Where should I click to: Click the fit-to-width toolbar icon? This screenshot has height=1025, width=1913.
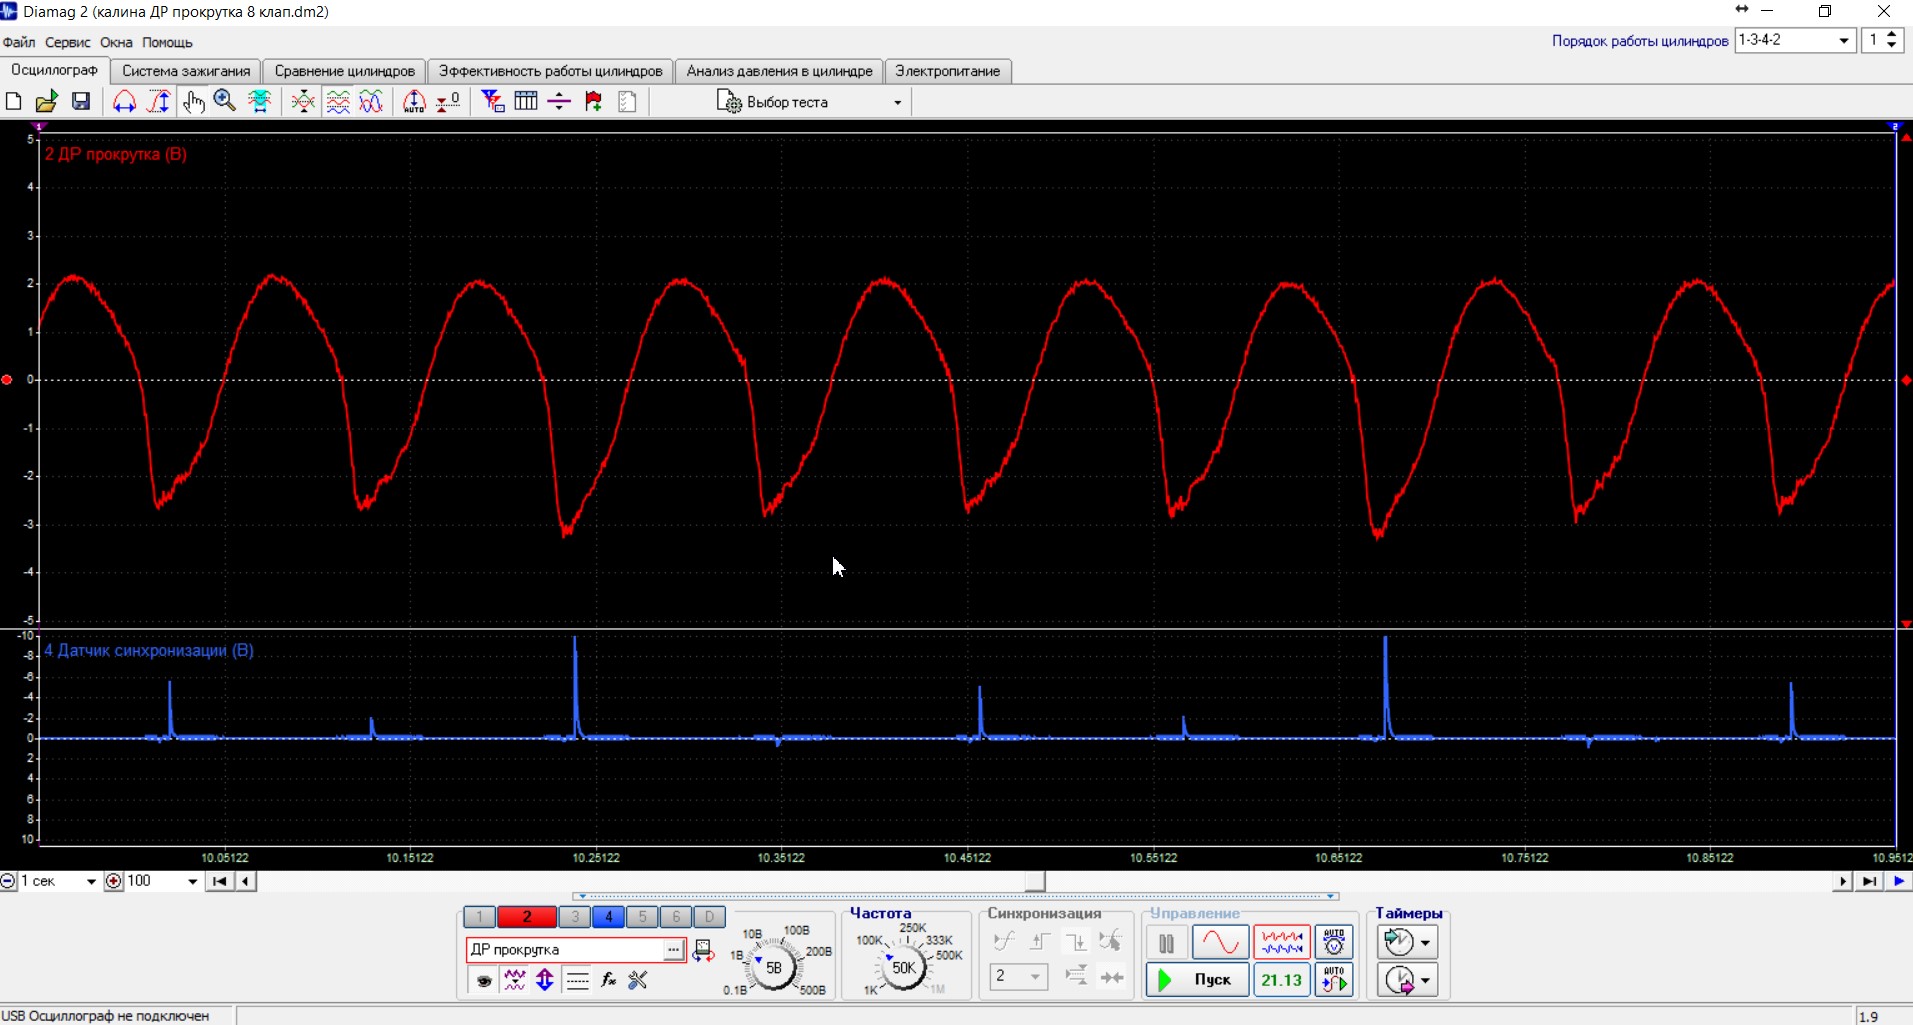coord(260,101)
